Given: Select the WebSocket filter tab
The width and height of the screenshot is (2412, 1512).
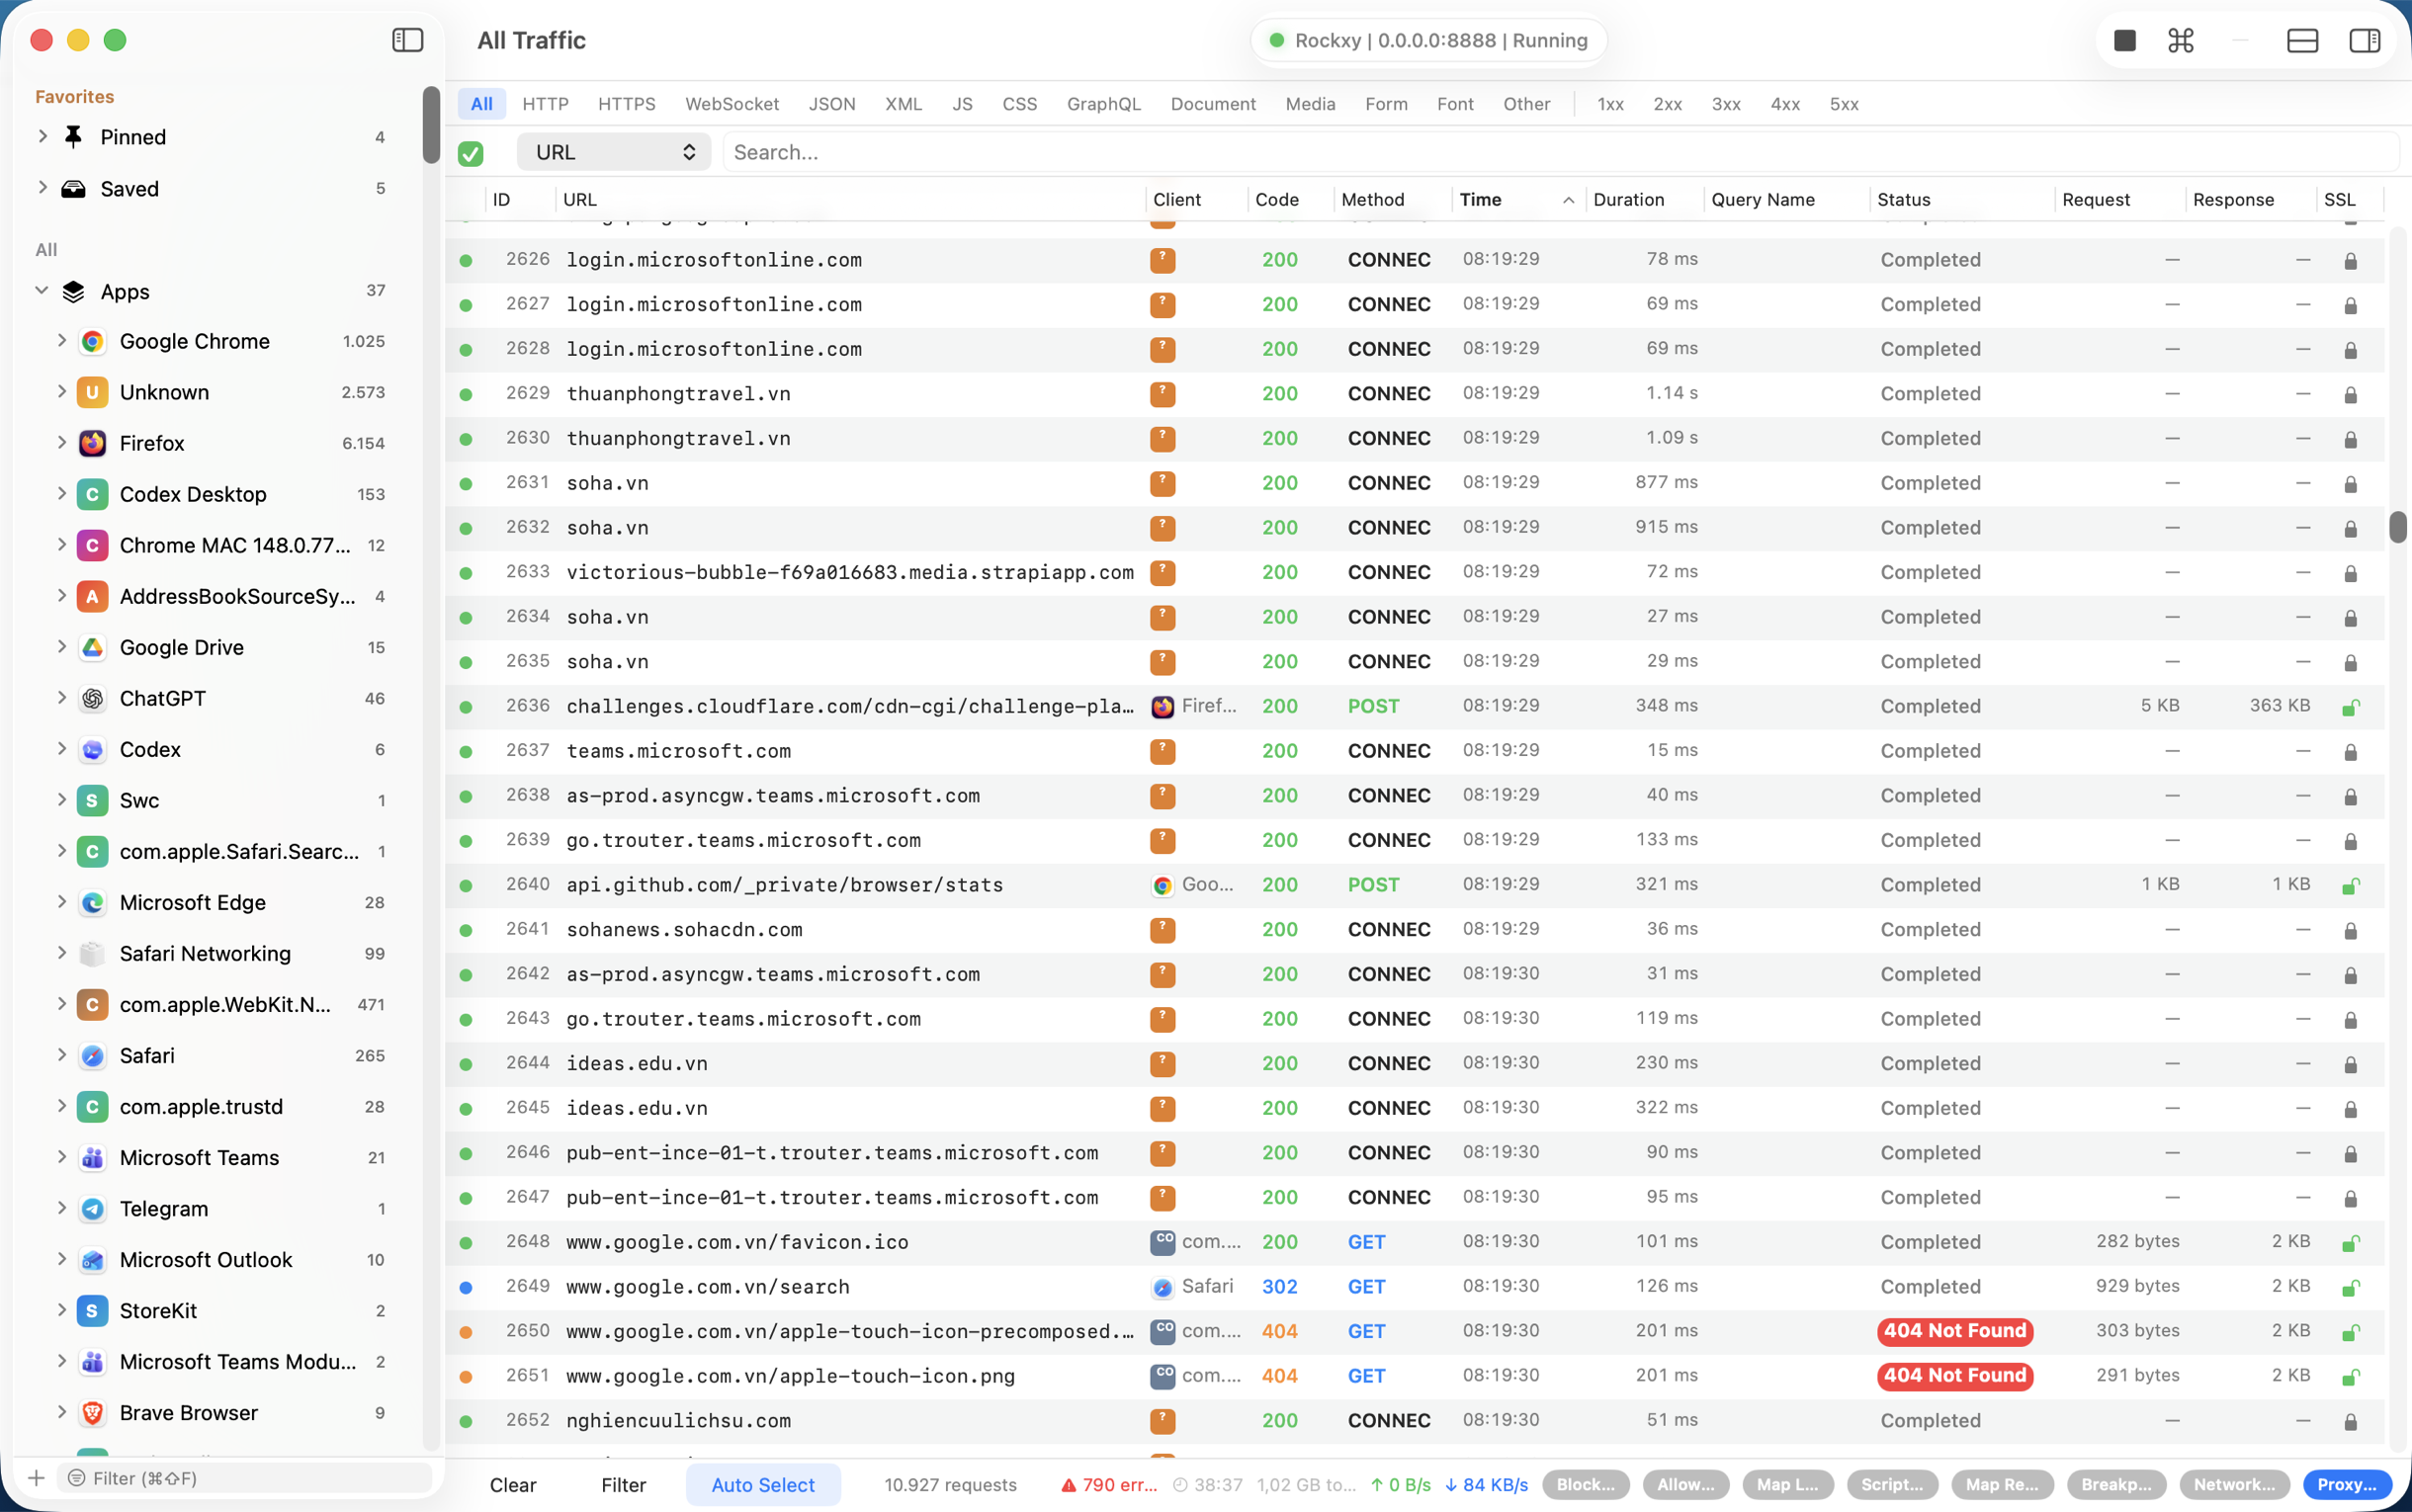Looking at the screenshot, I should 731,104.
